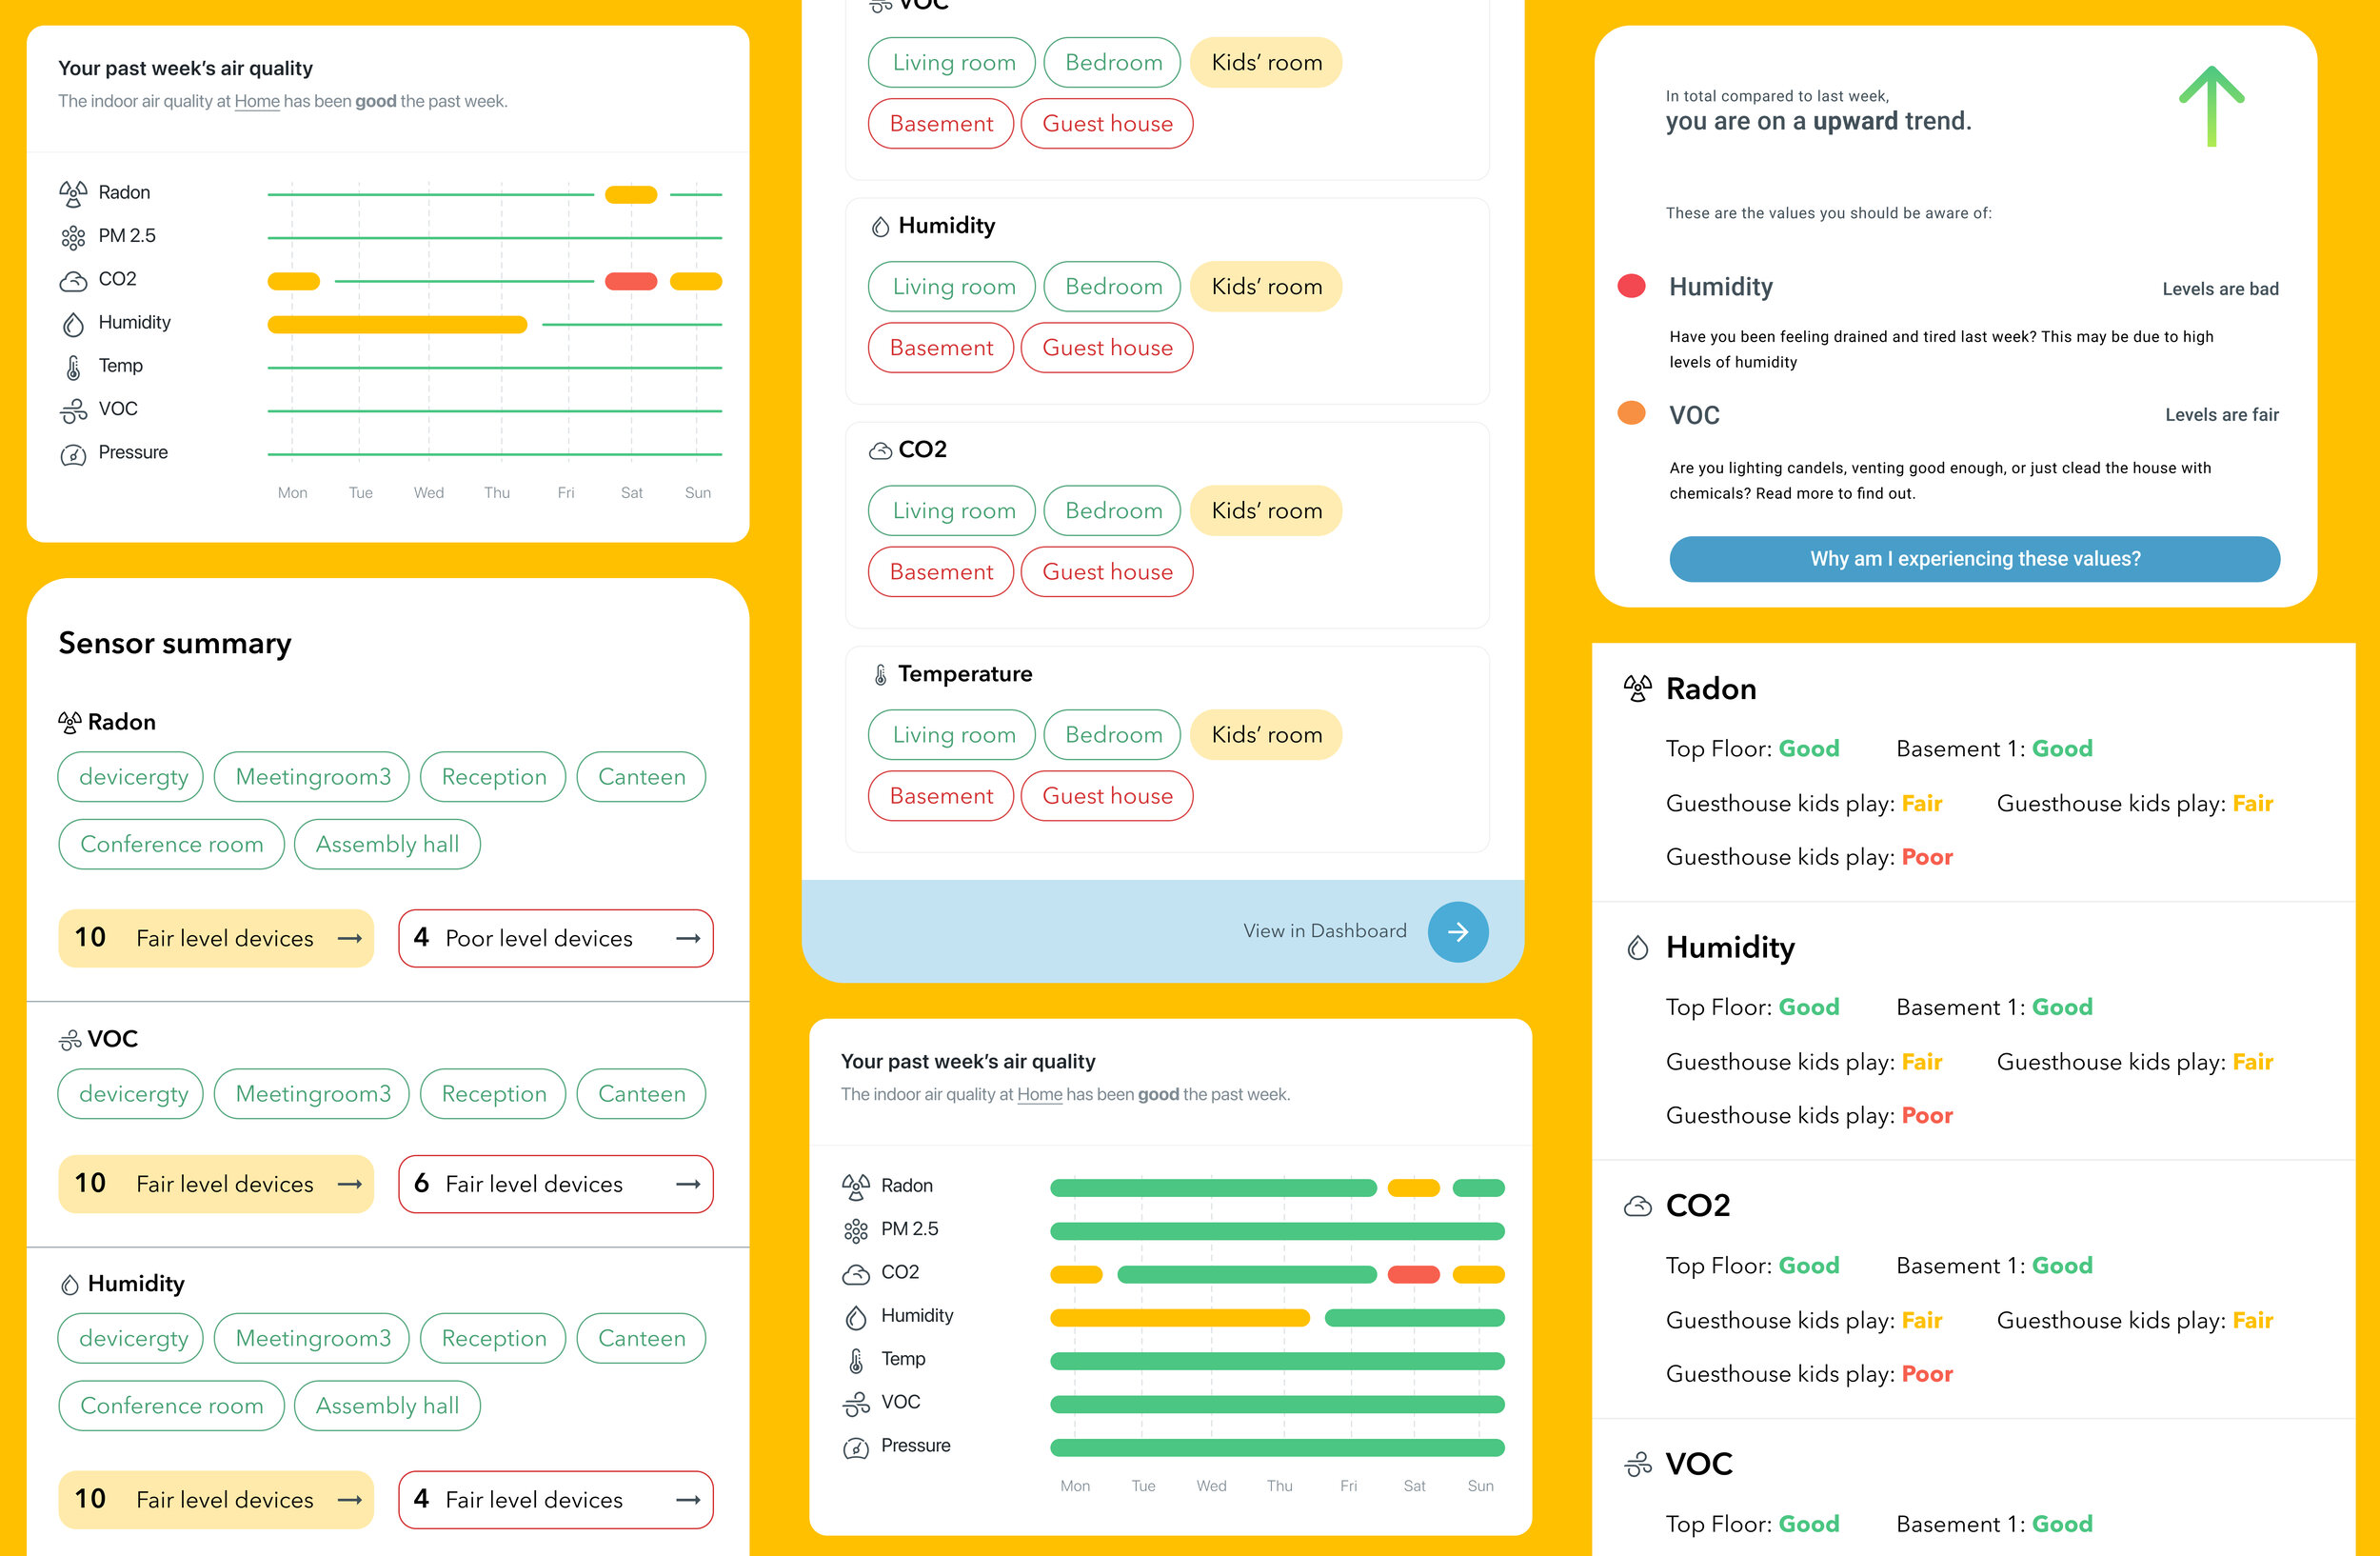Click the View in Dashboard arrow button
This screenshot has height=1556, width=2380.
(1458, 932)
